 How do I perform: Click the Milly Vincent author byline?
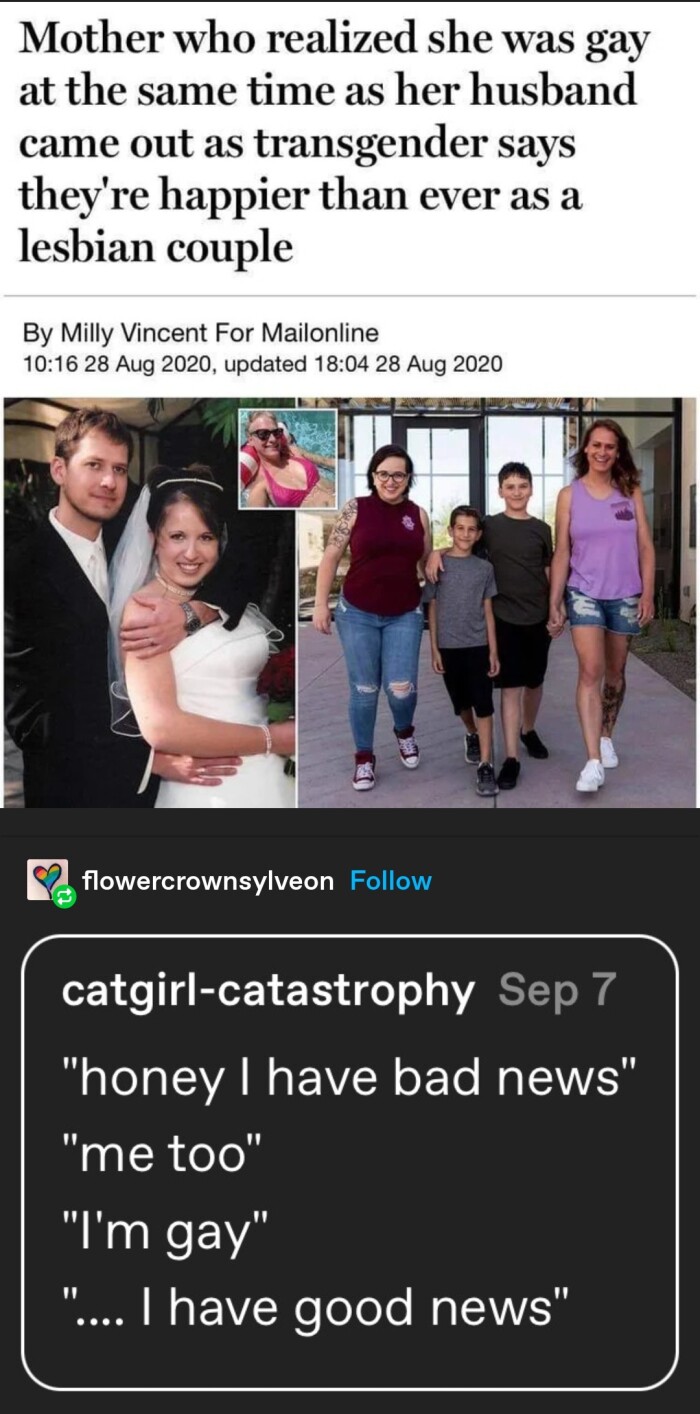click(199, 332)
